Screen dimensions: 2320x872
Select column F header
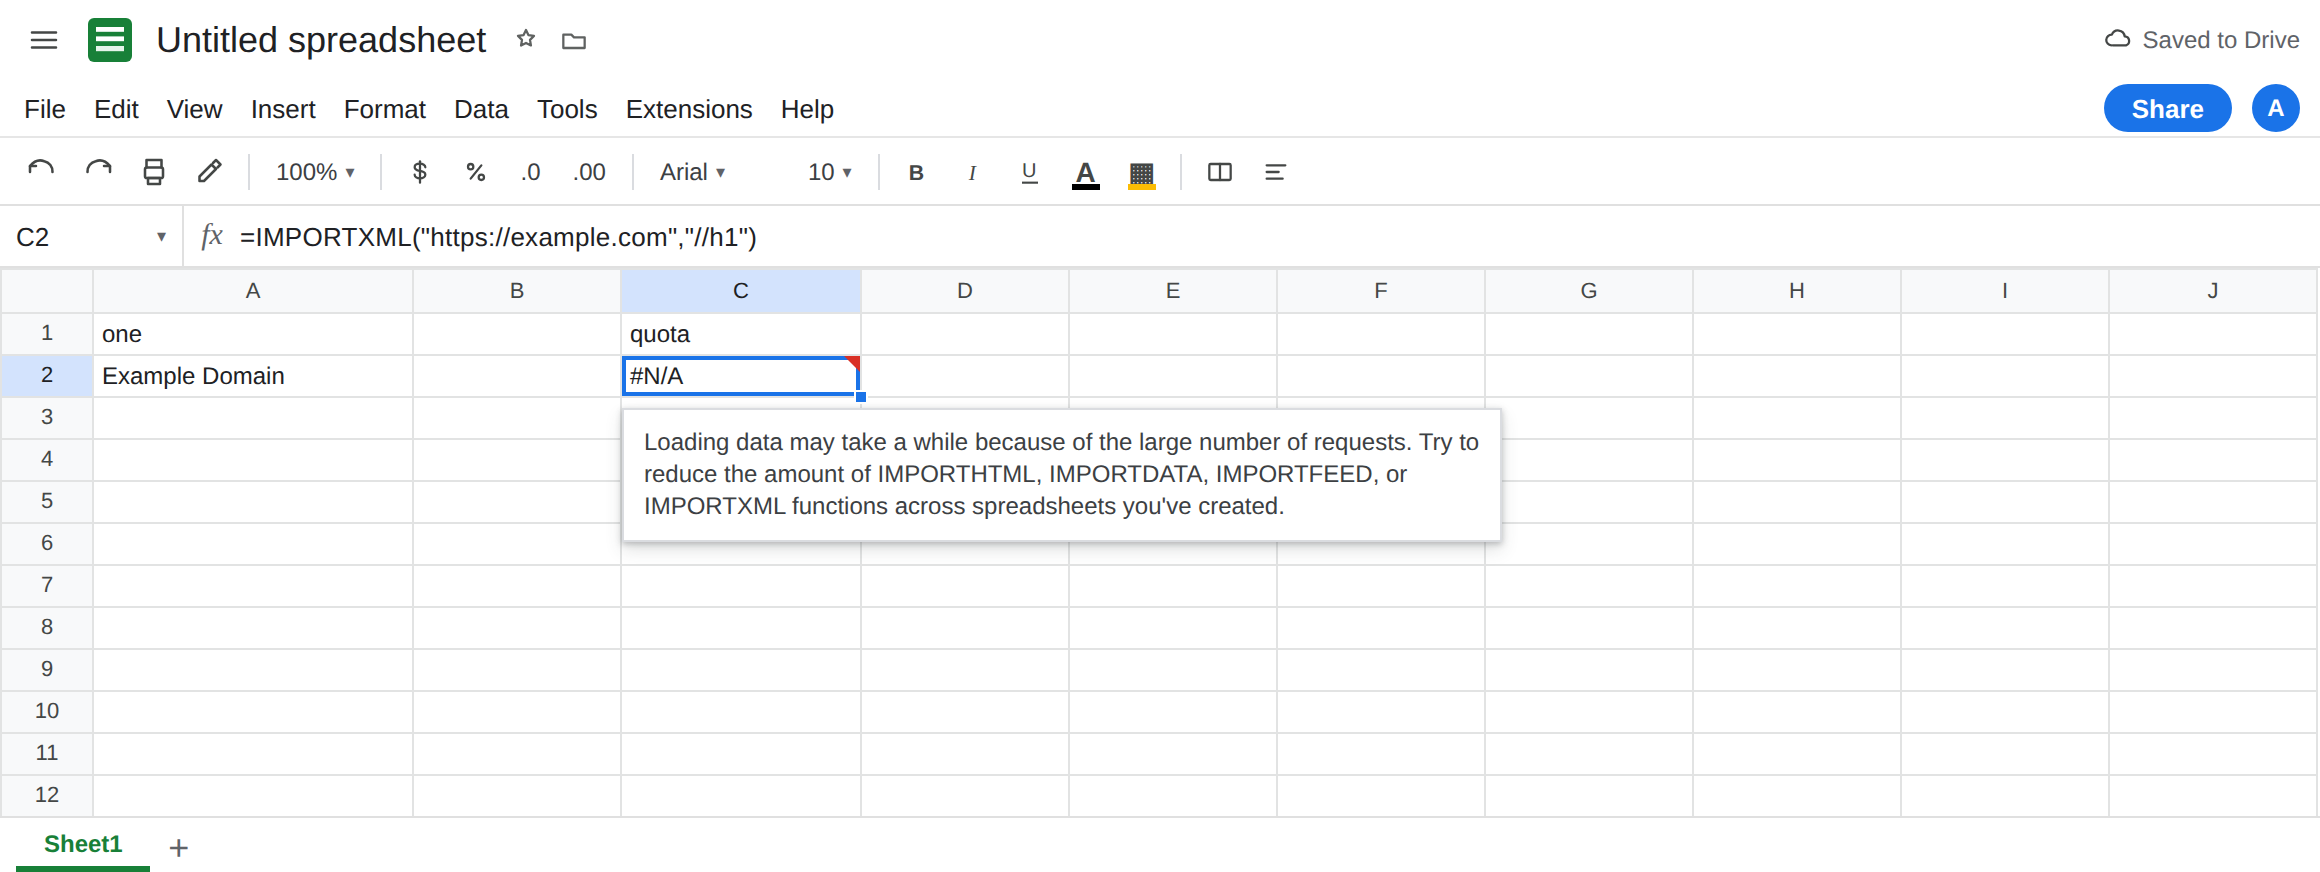pyautogui.click(x=1381, y=291)
